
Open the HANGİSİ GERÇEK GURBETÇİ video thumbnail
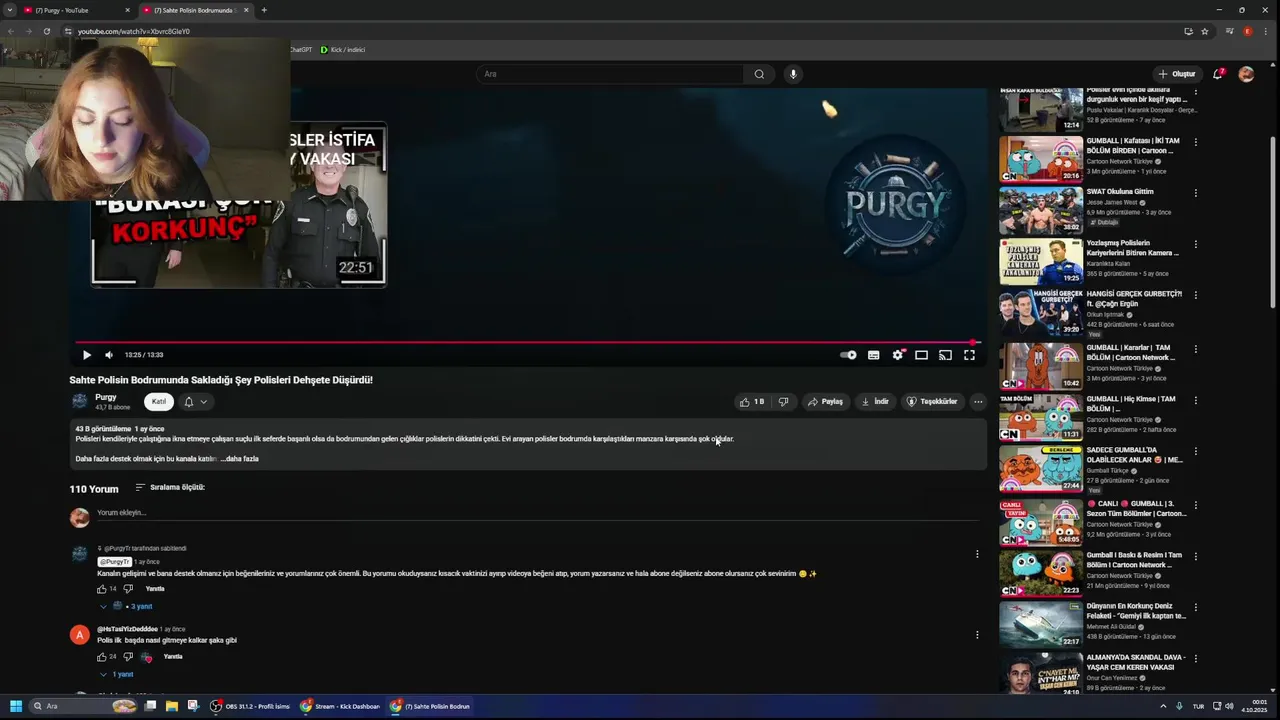(1041, 312)
